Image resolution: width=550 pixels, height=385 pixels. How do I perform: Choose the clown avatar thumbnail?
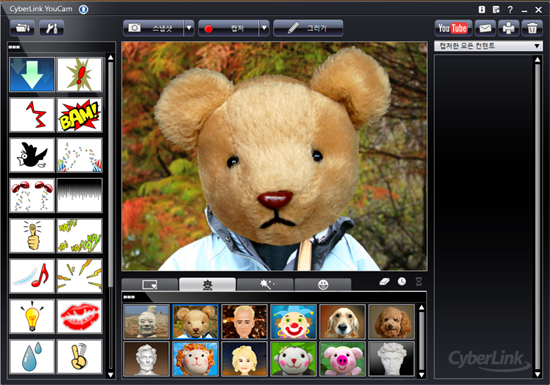pyautogui.click(x=293, y=322)
